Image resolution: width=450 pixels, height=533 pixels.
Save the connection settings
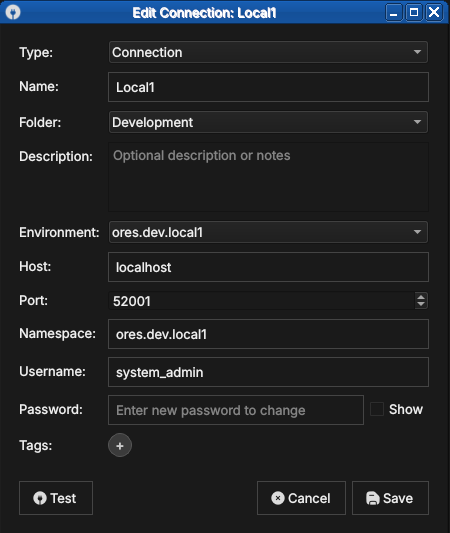coord(390,498)
